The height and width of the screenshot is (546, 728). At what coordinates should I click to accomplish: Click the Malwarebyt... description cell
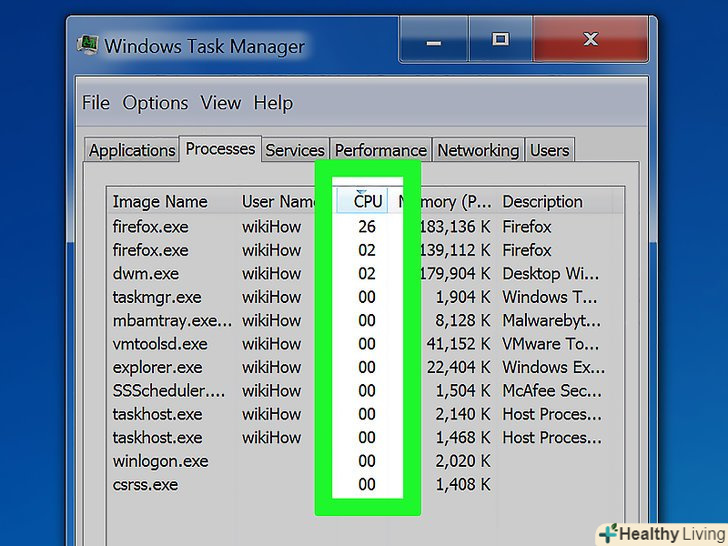552,320
